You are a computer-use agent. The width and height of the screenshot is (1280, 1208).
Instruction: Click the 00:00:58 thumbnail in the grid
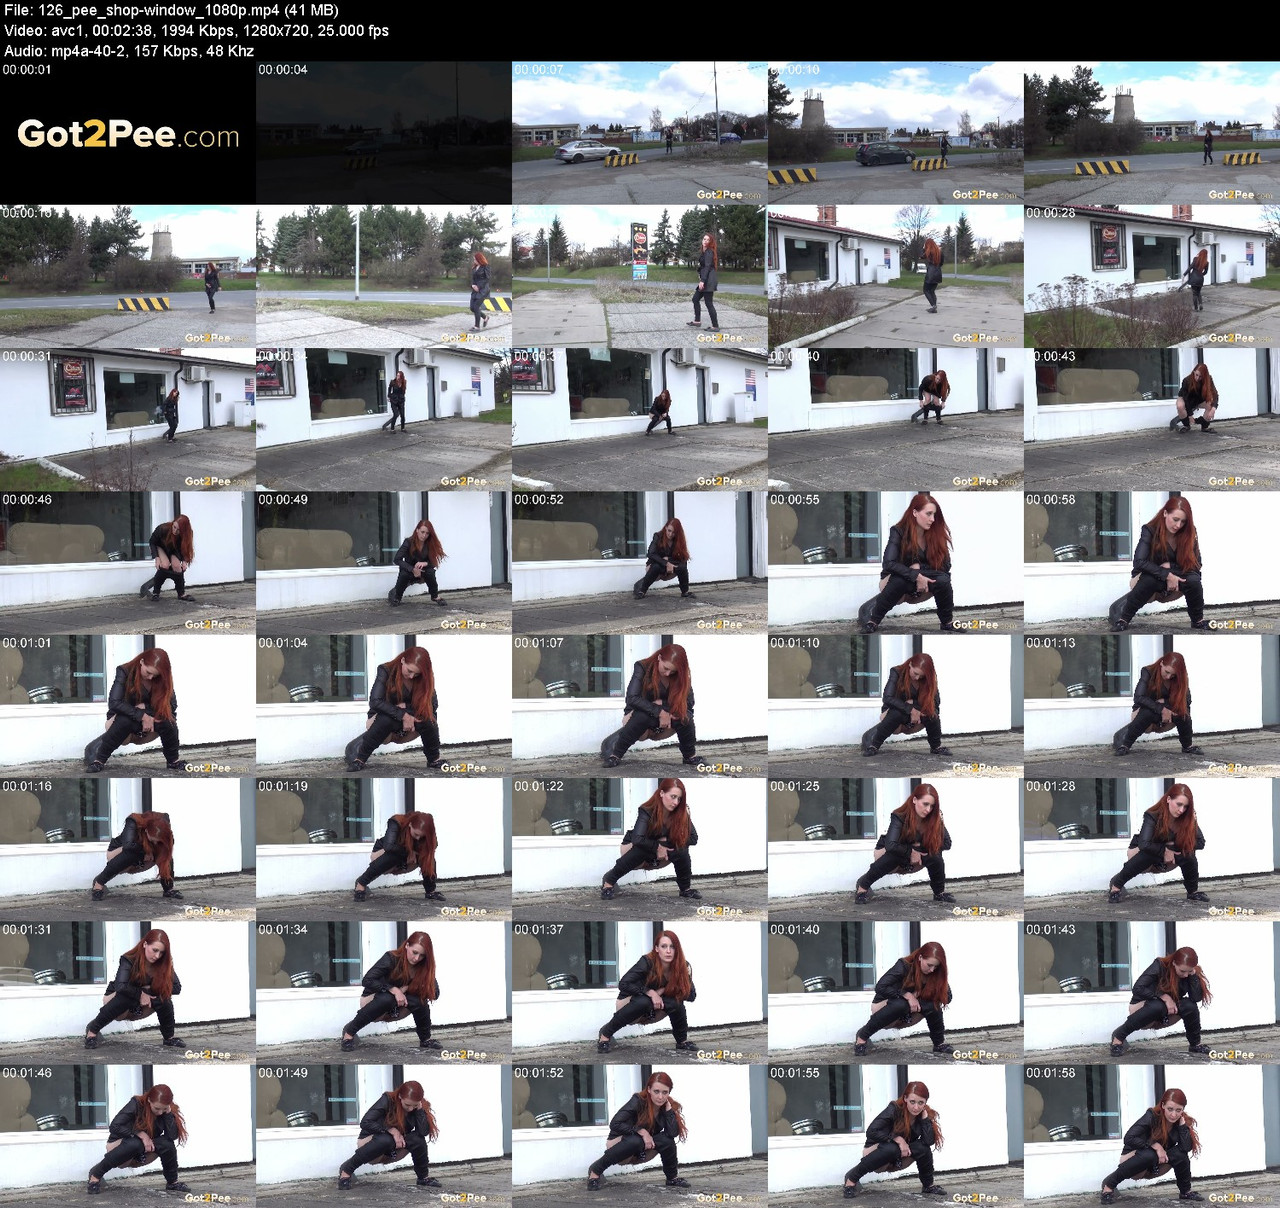click(1152, 560)
